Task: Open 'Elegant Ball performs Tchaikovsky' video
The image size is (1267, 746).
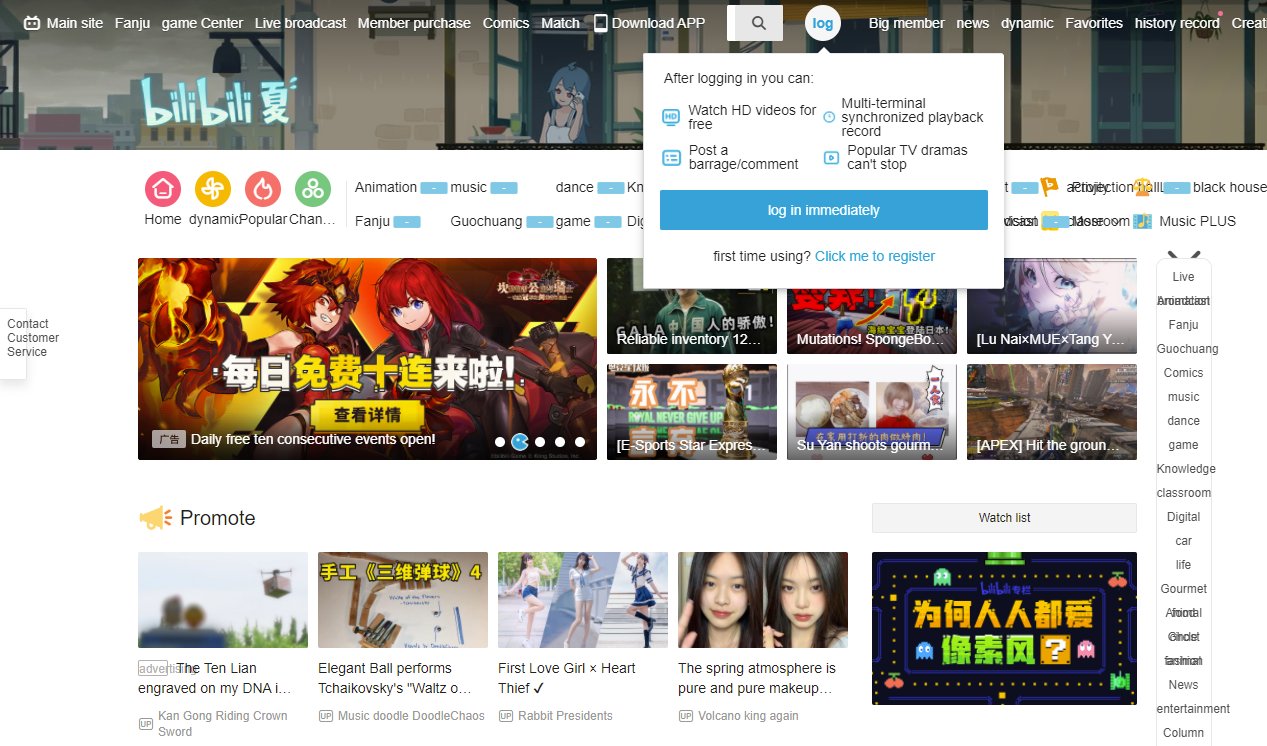Action: click(x=403, y=600)
